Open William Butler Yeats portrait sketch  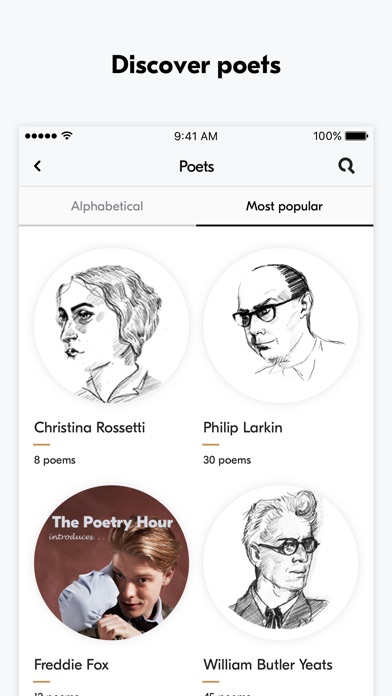point(281,562)
